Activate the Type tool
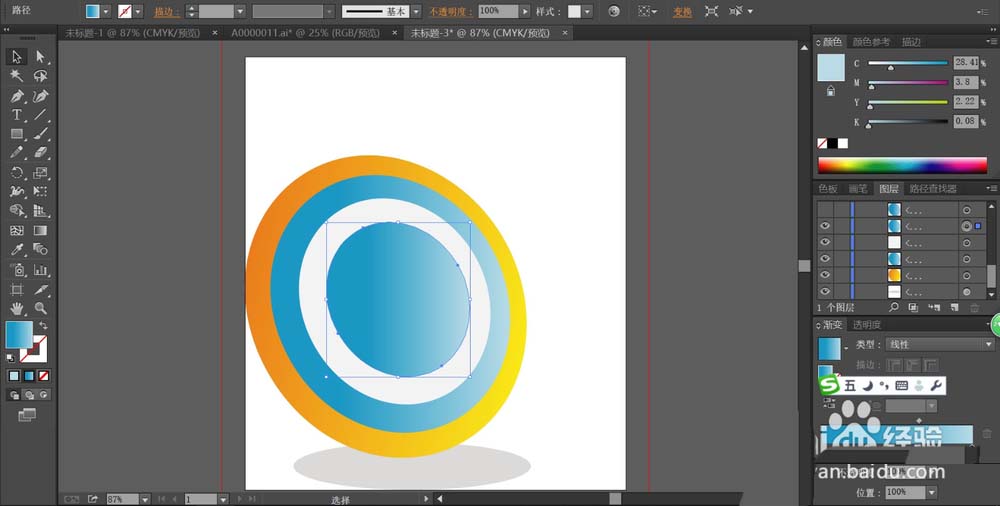This screenshot has width=1000, height=506. point(17,115)
